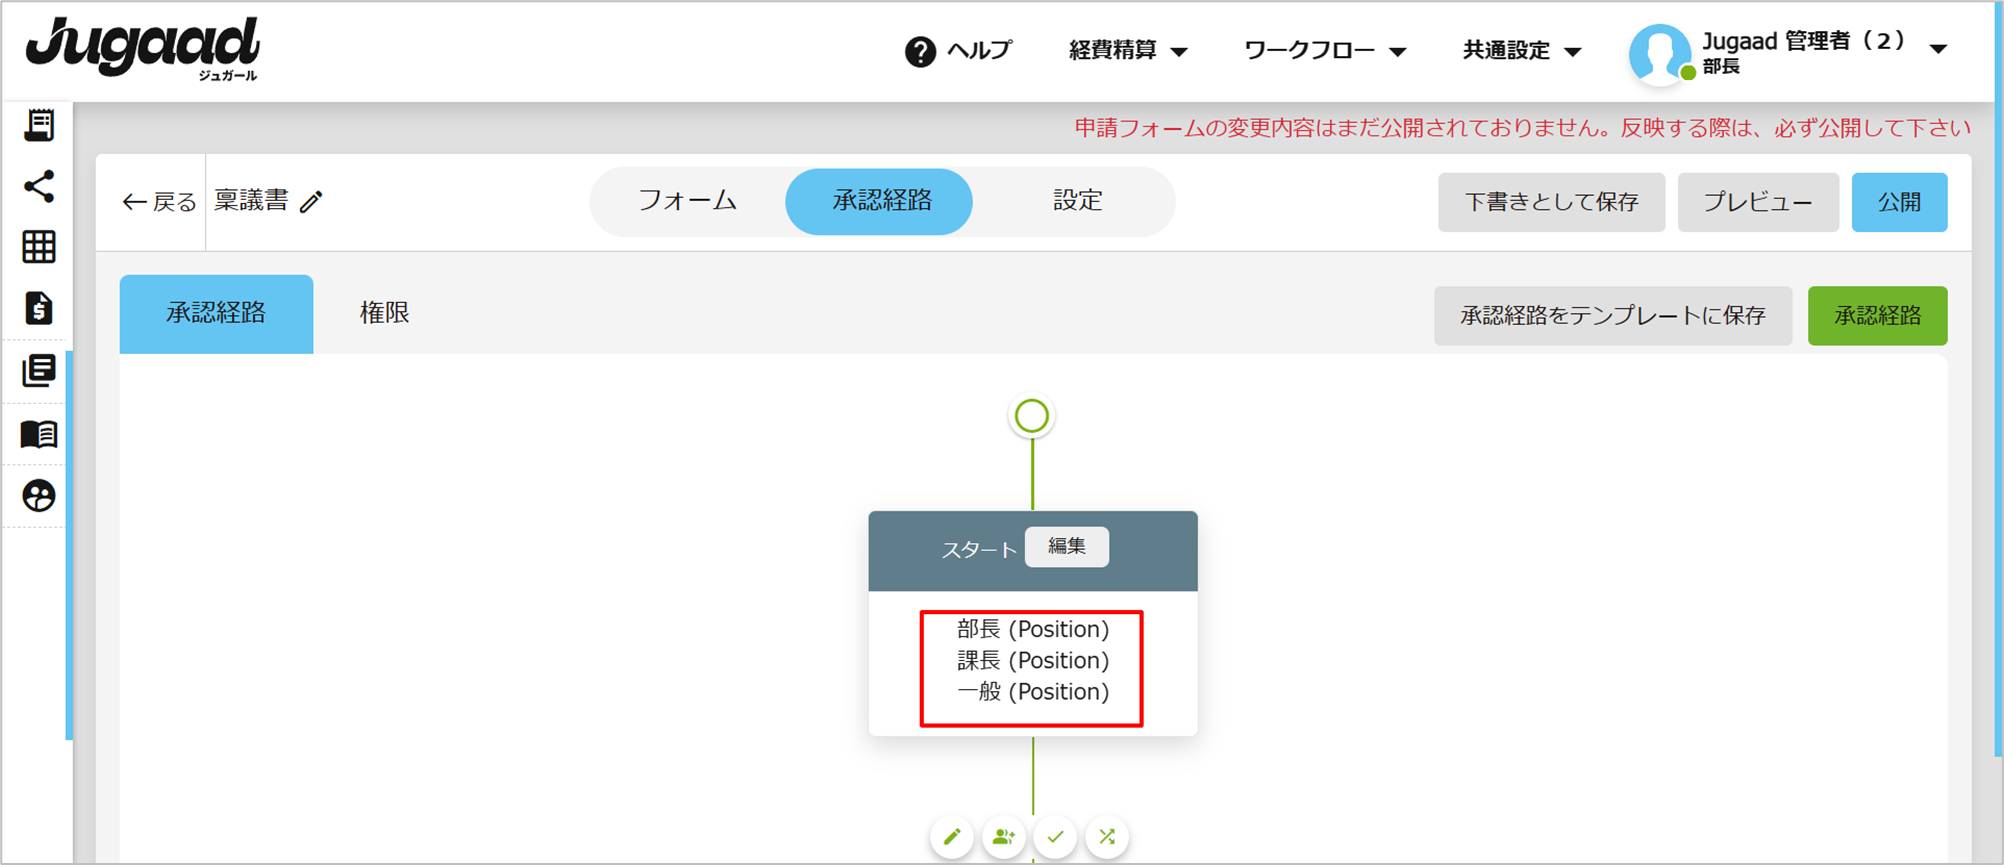Click the user avatar picture
This screenshot has height=865, width=2004.
[x=1660, y=53]
